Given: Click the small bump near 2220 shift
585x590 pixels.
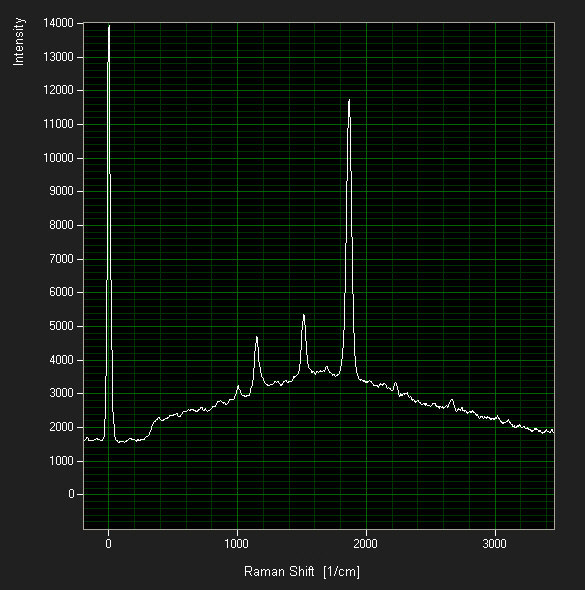Looking at the screenshot, I should coord(395,383).
